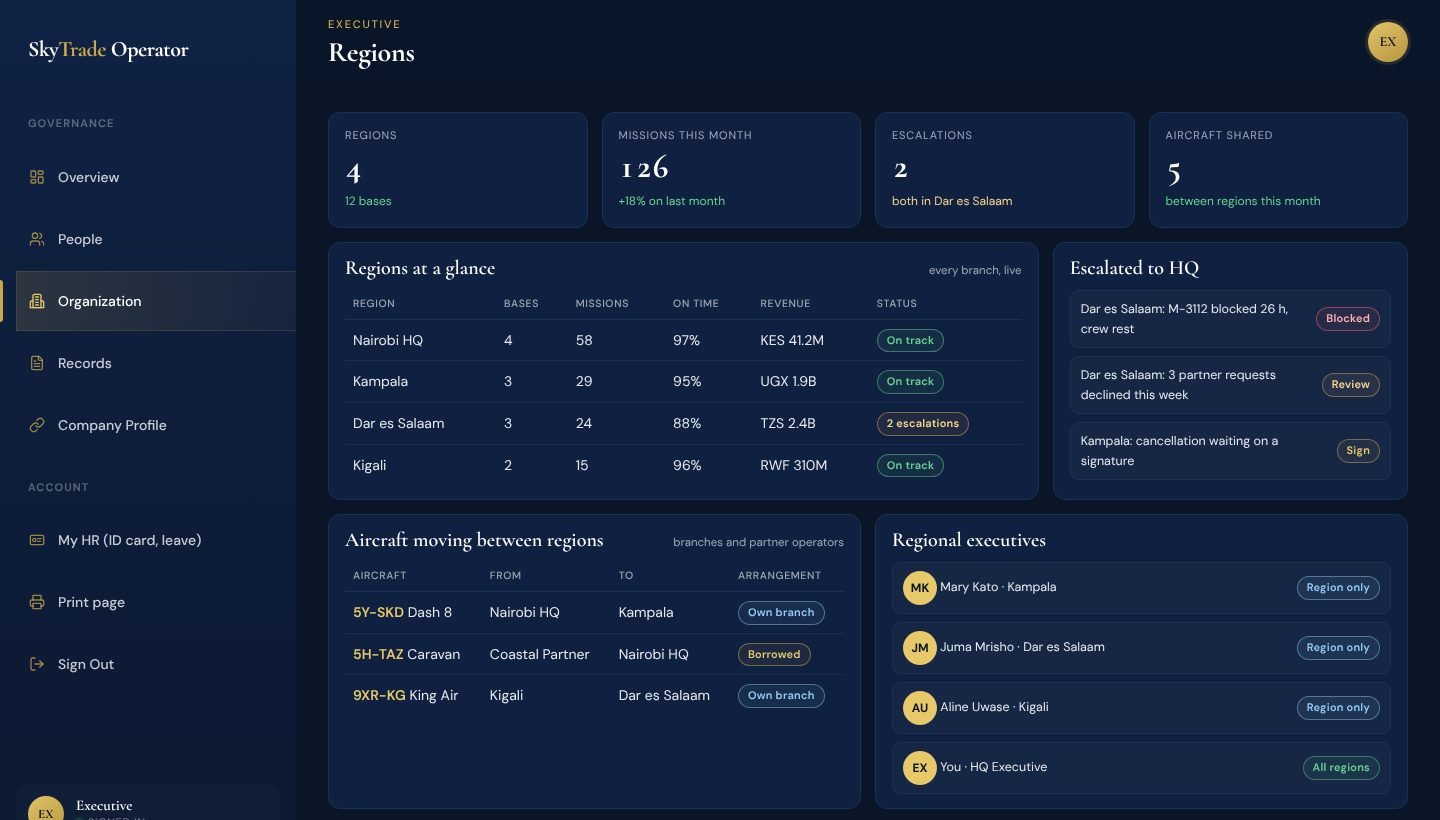Click aircraft registration 5Y-SKD
This screenshot has width=1440, height=820.
pos(378,612)
